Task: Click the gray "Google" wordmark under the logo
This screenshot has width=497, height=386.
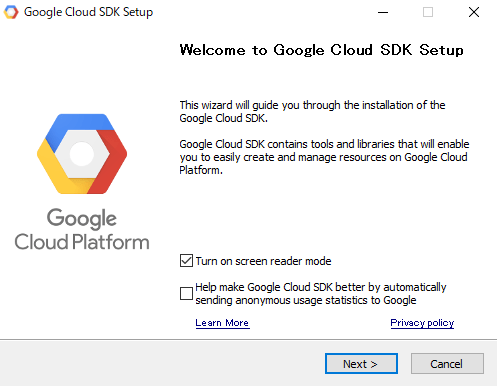Action: point(82,219)
